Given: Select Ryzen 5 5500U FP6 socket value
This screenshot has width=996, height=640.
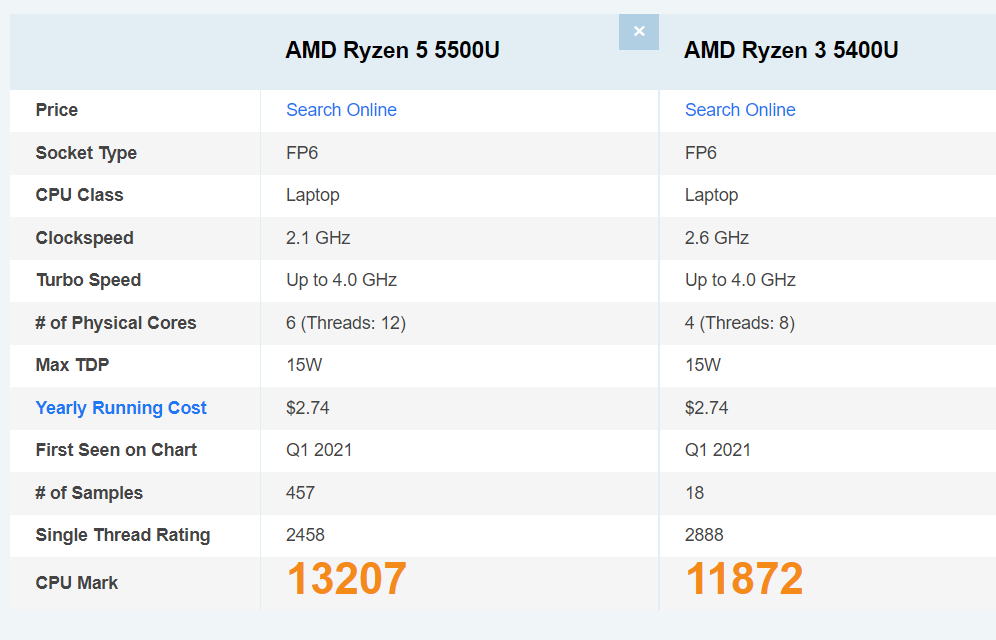Looking at the screenshot, I should coord(302,153).
